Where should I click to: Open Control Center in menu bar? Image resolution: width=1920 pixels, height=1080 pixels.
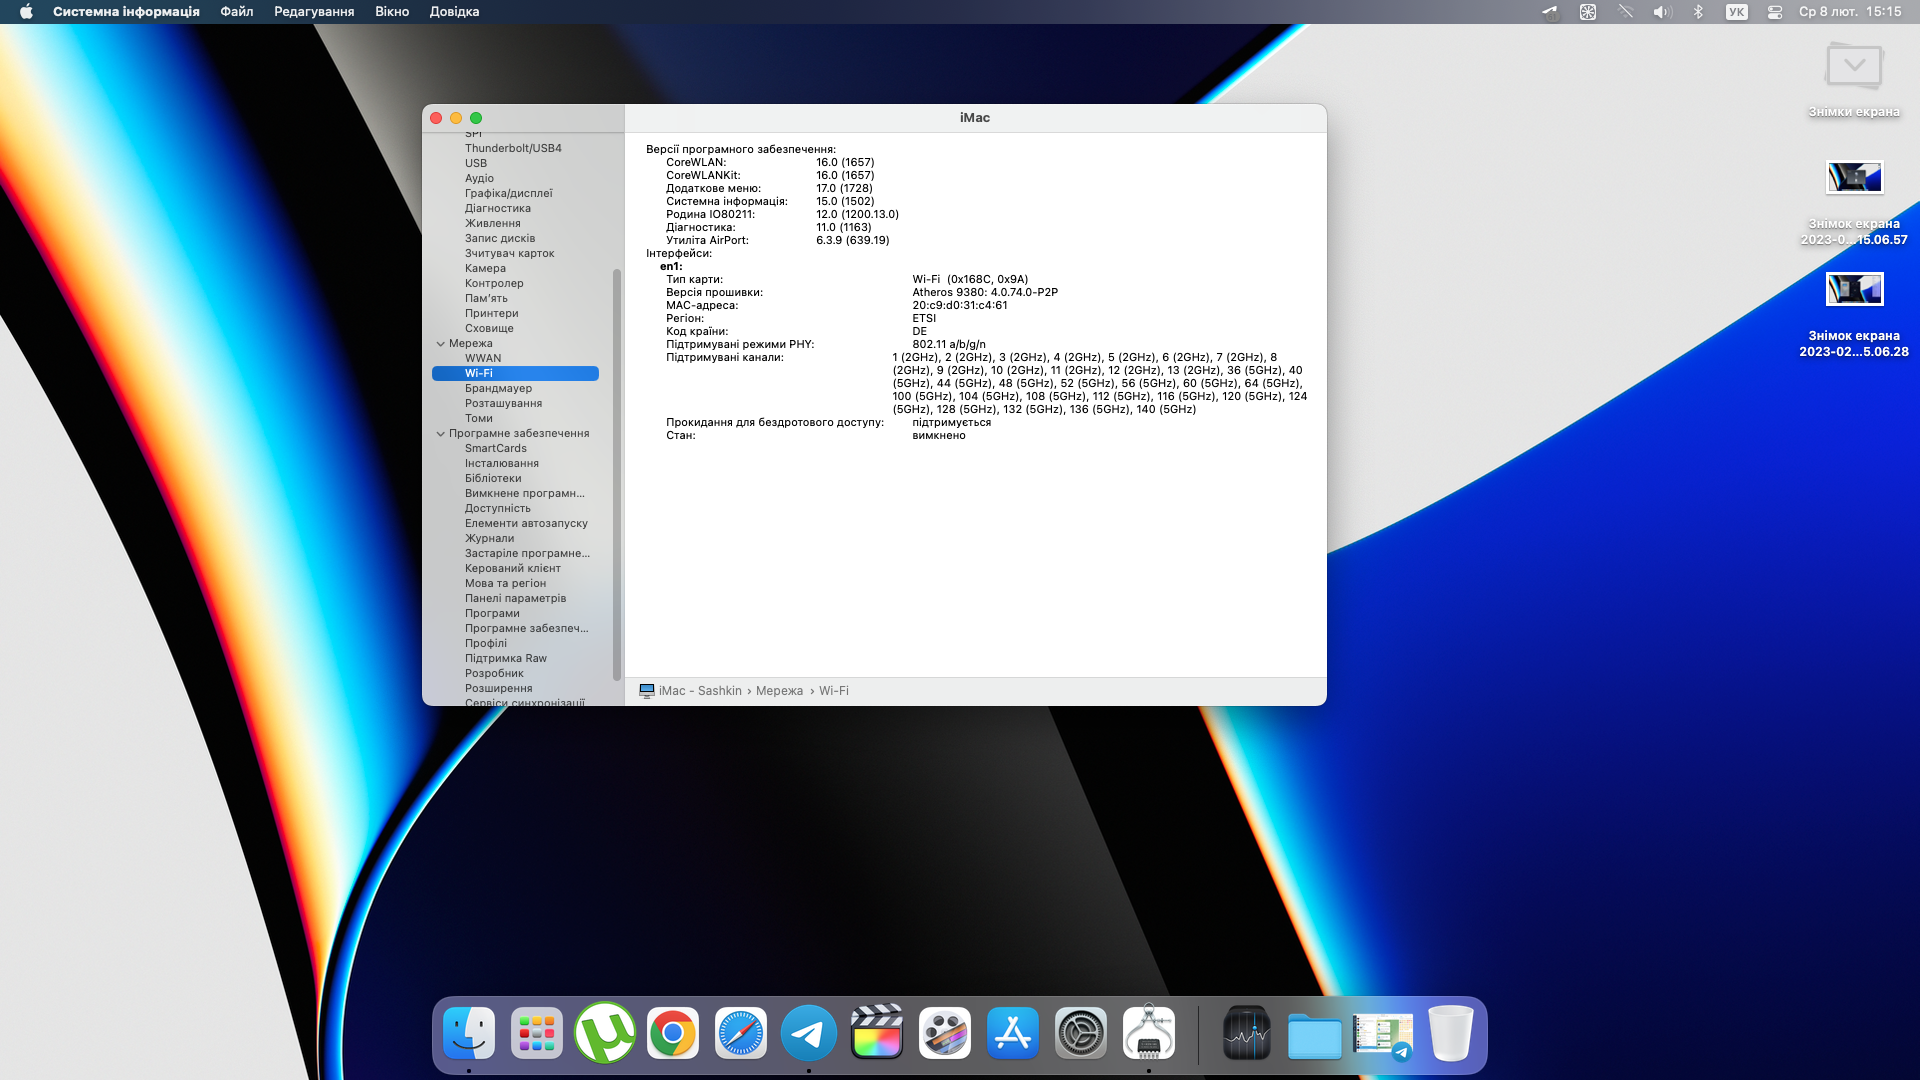point(1775,12)
